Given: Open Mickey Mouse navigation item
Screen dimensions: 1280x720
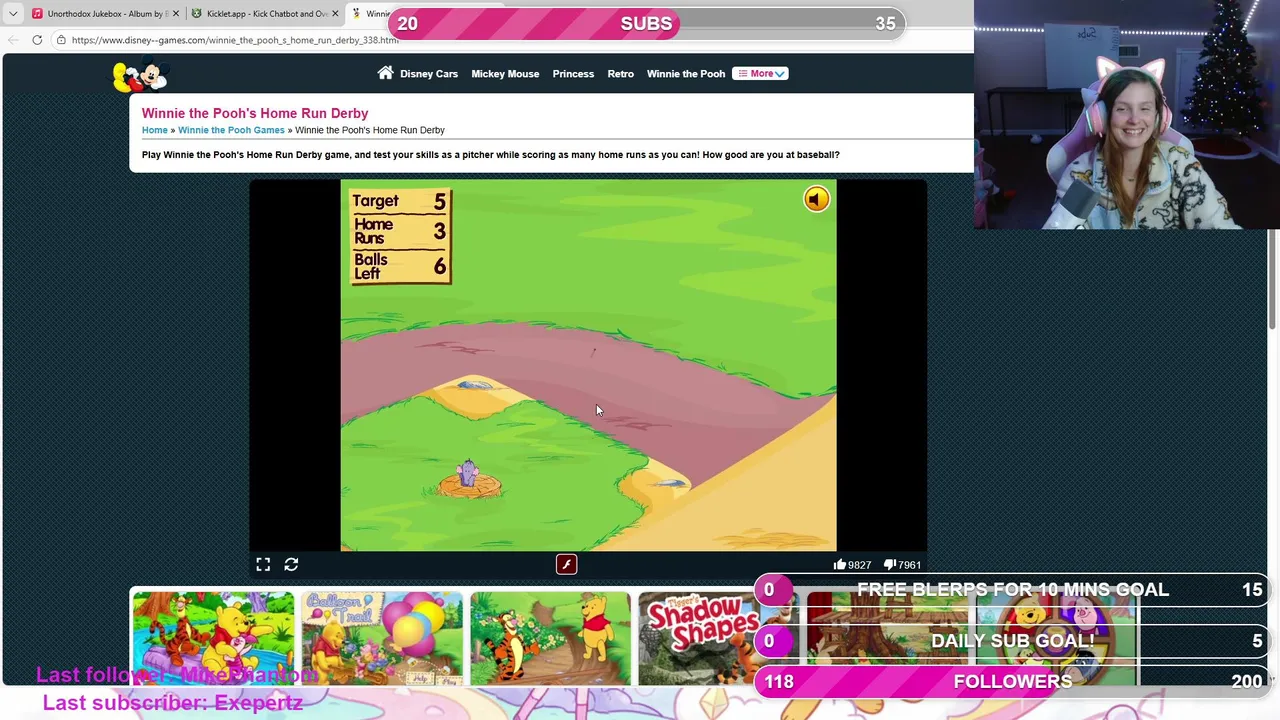Looking at the screenshot, I should click(x=505, y=74).
